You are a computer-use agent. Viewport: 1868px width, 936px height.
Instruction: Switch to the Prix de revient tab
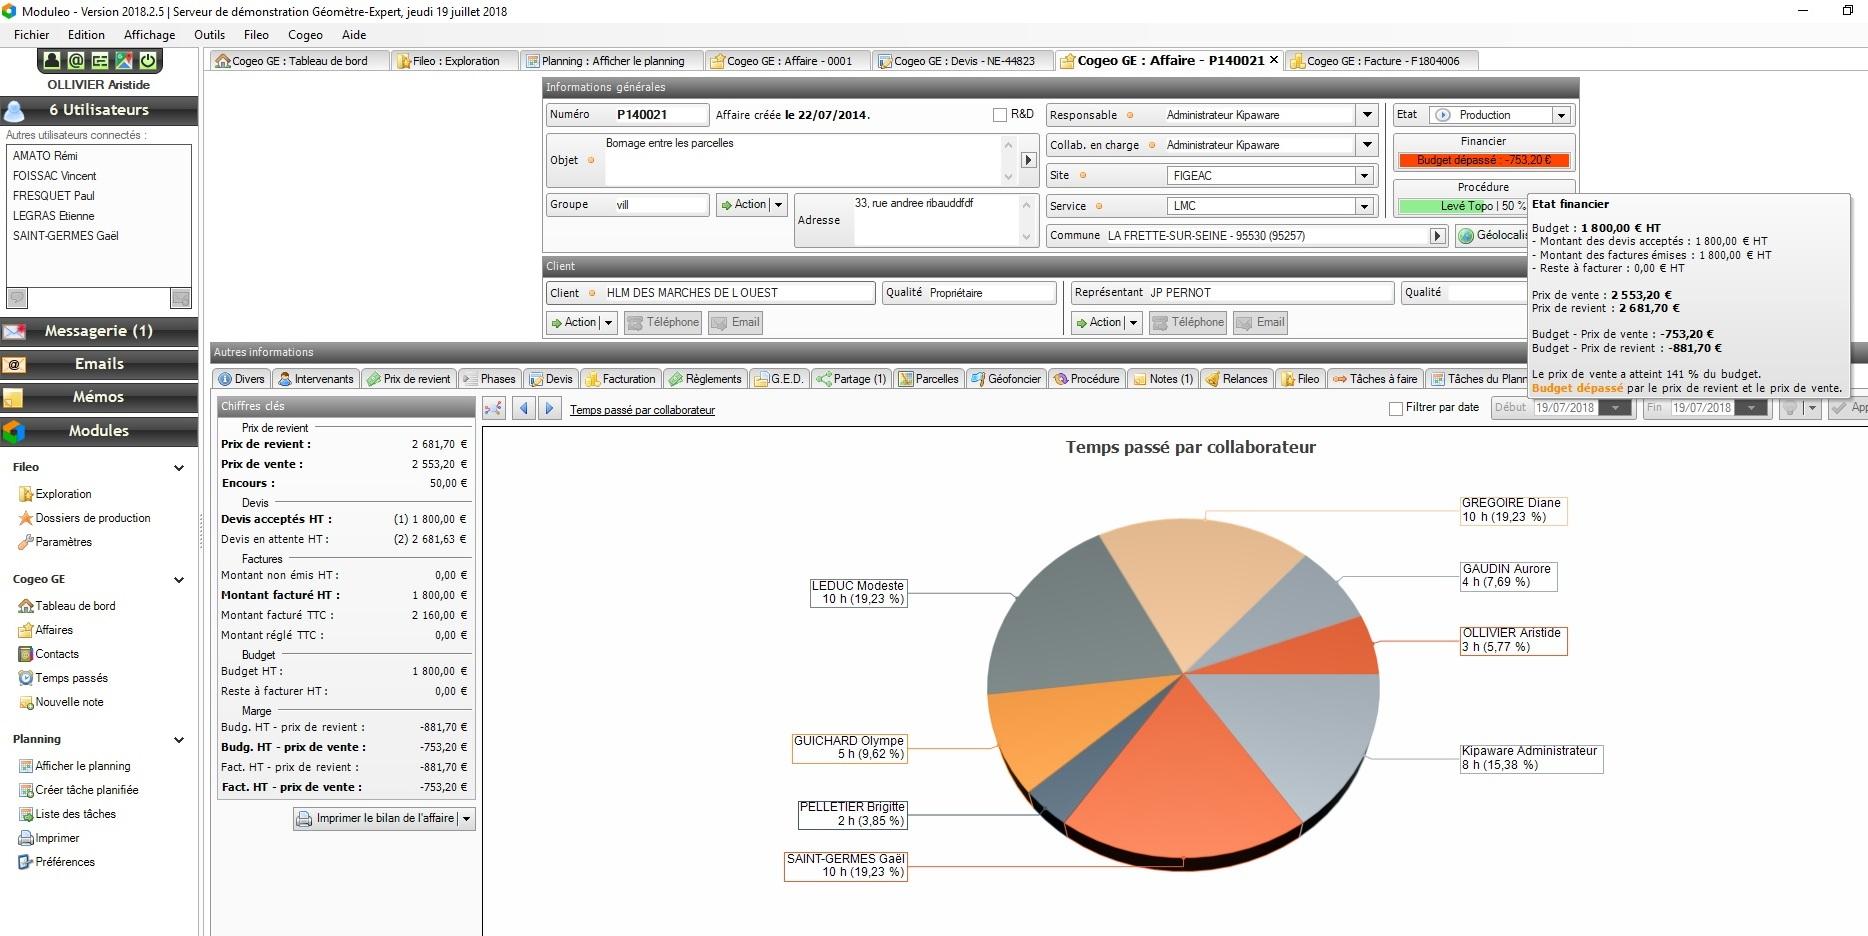(408, 379)
